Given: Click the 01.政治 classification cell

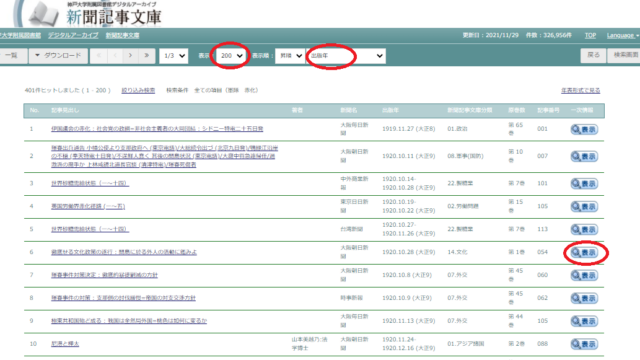Looking at the screenshot, I should (x=457, y=129).
